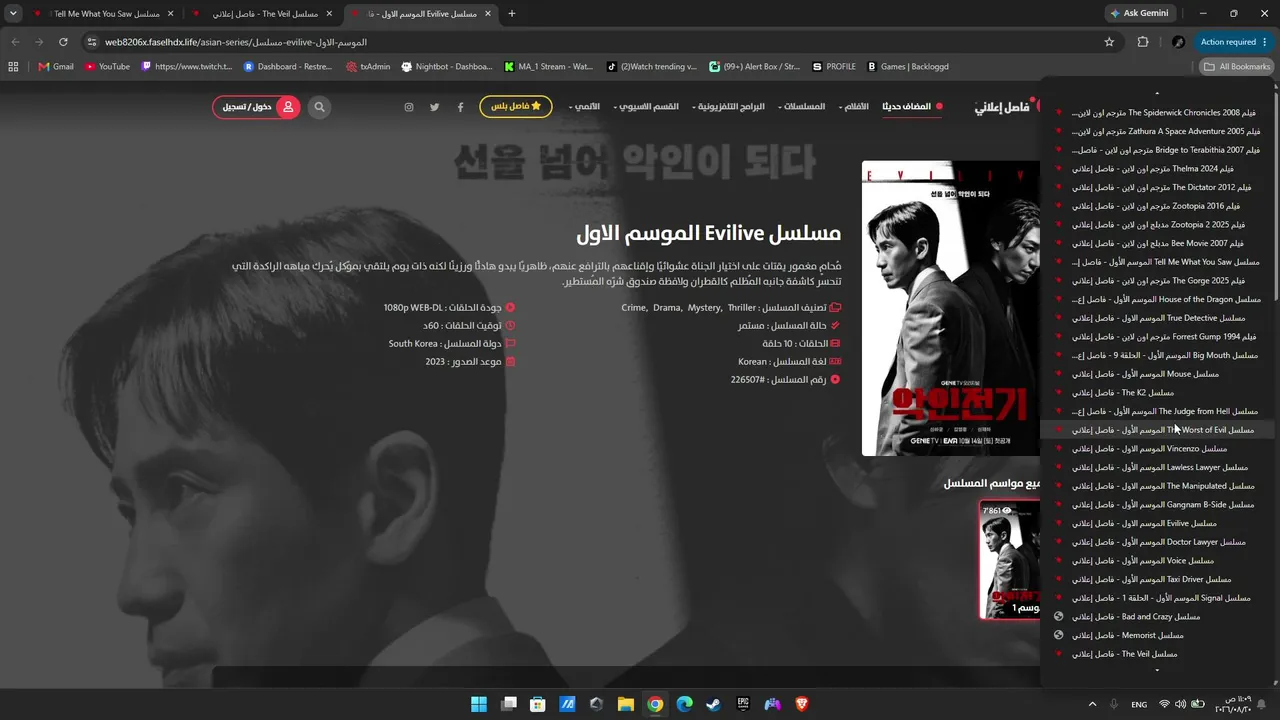Switch to Google Chrome in the taskbar
This screenshot has height=720, width=1280.
[655, 704]
